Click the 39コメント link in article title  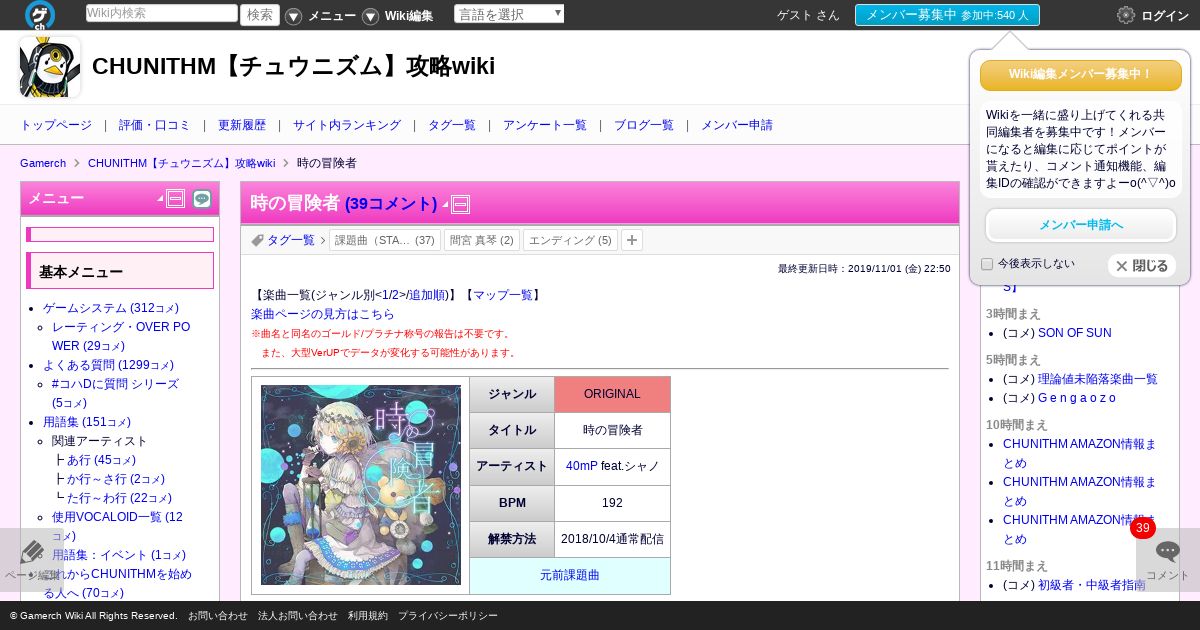pos(391,204)
